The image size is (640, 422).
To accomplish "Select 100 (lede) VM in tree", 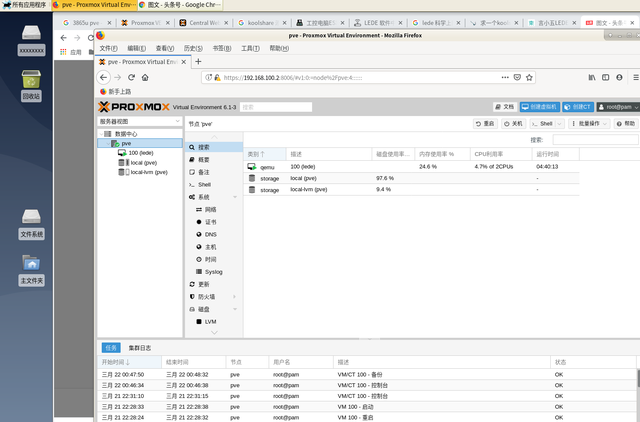I will pos(140,153).
